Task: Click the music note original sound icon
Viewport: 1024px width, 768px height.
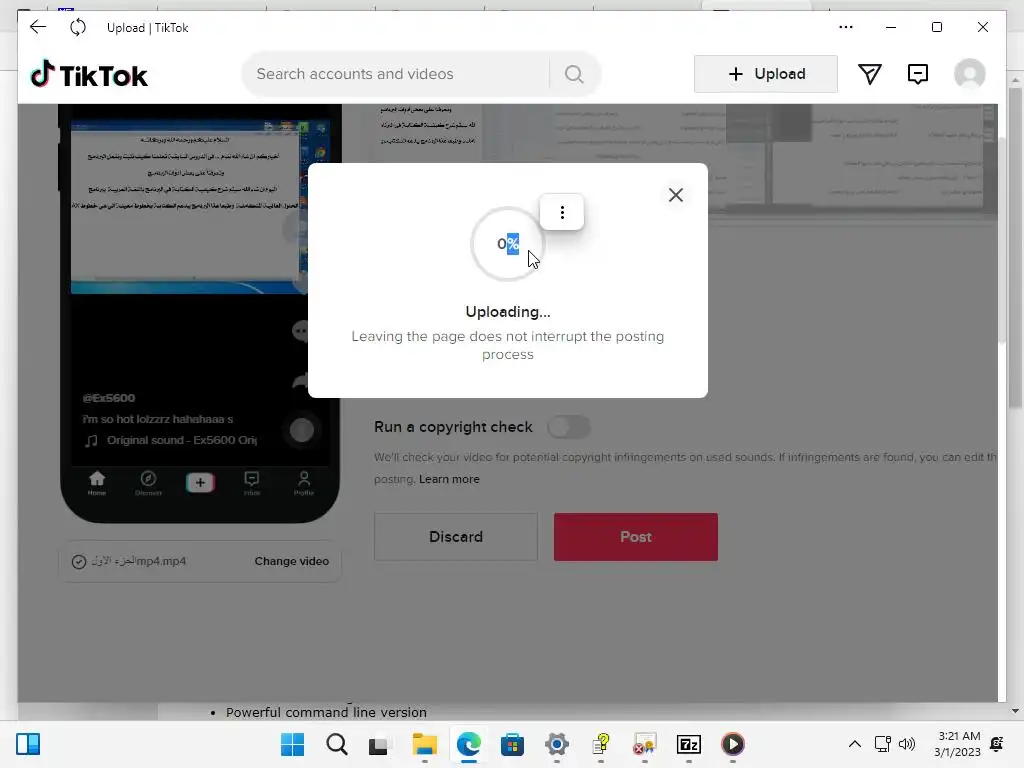Action: (91, 441)
